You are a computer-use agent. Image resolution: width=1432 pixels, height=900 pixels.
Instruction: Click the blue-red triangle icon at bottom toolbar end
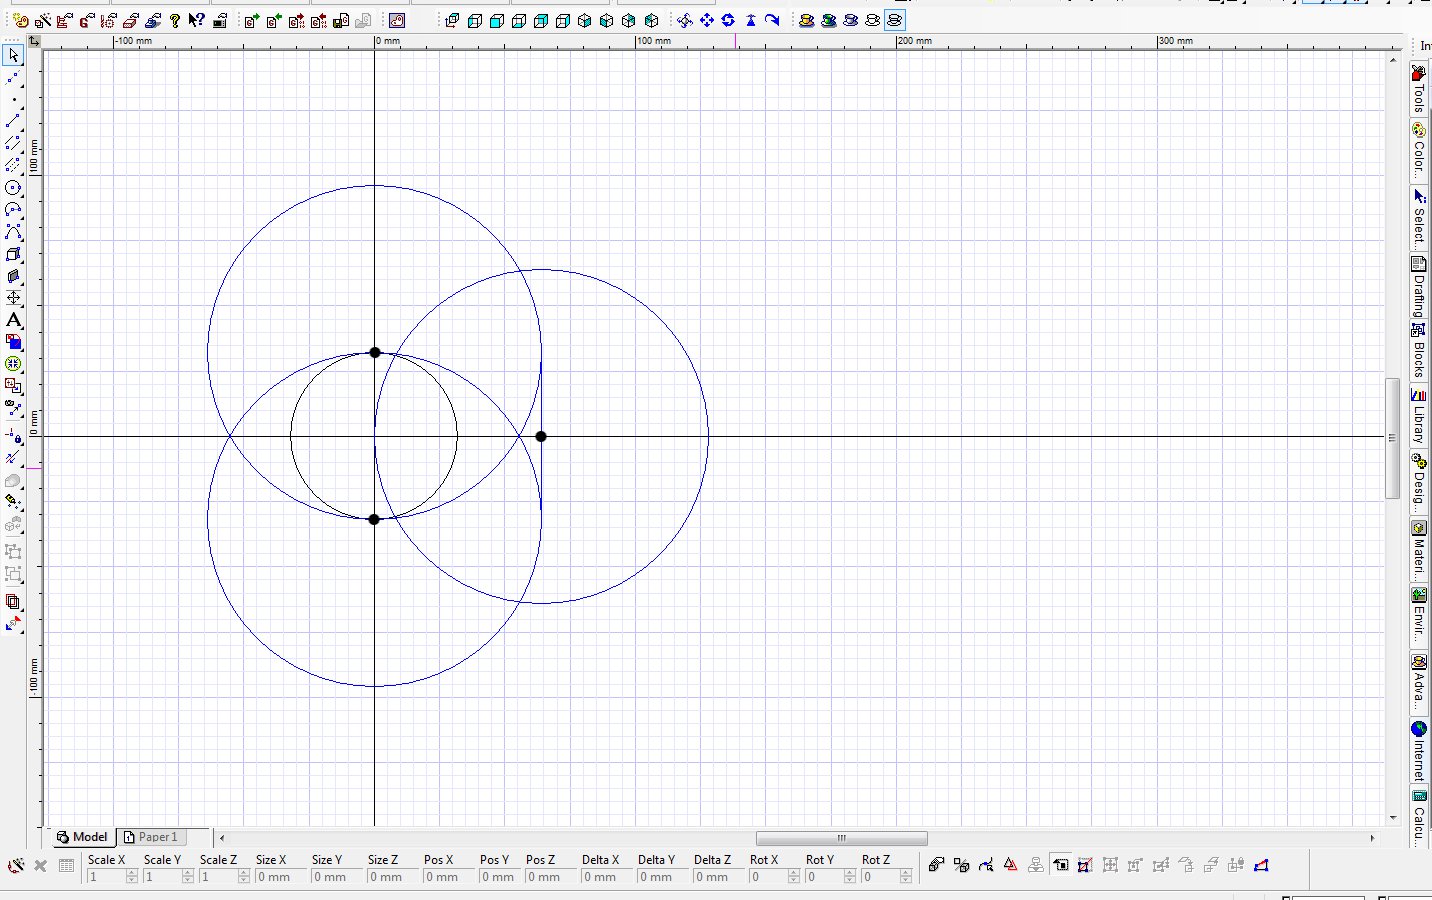[x=1261, y=865]
